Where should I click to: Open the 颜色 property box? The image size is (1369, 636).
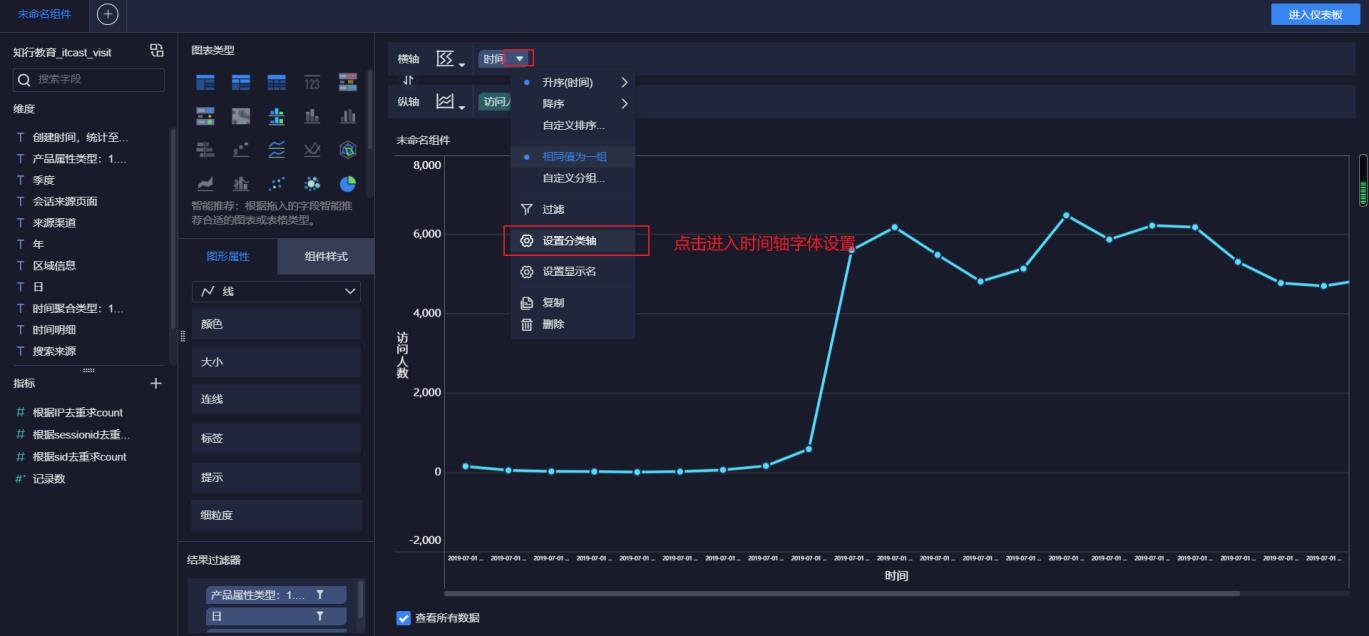click(276, 324)
